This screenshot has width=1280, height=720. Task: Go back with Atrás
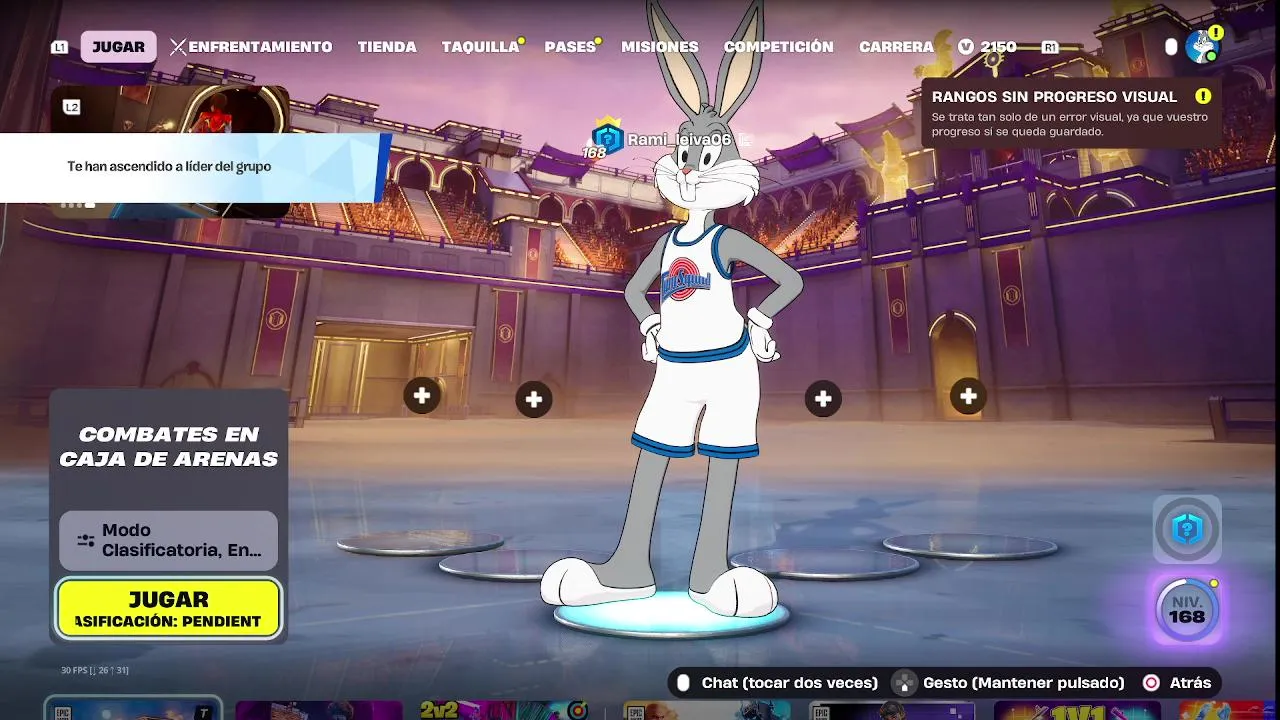point(1190,683)
